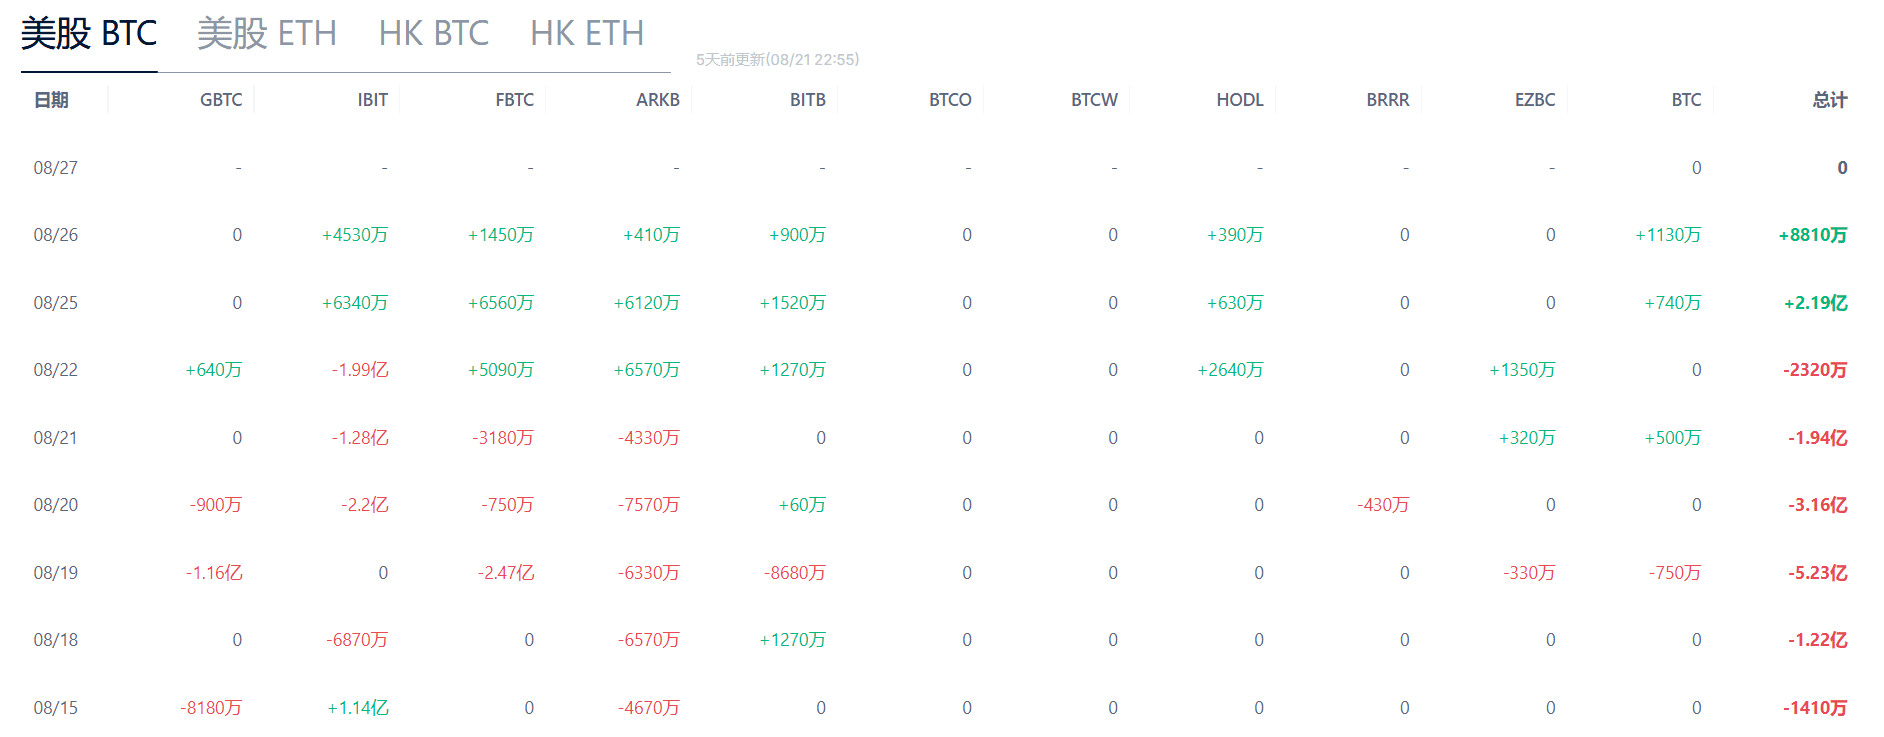Select the HK ETH tab

(x=586, y=34)
